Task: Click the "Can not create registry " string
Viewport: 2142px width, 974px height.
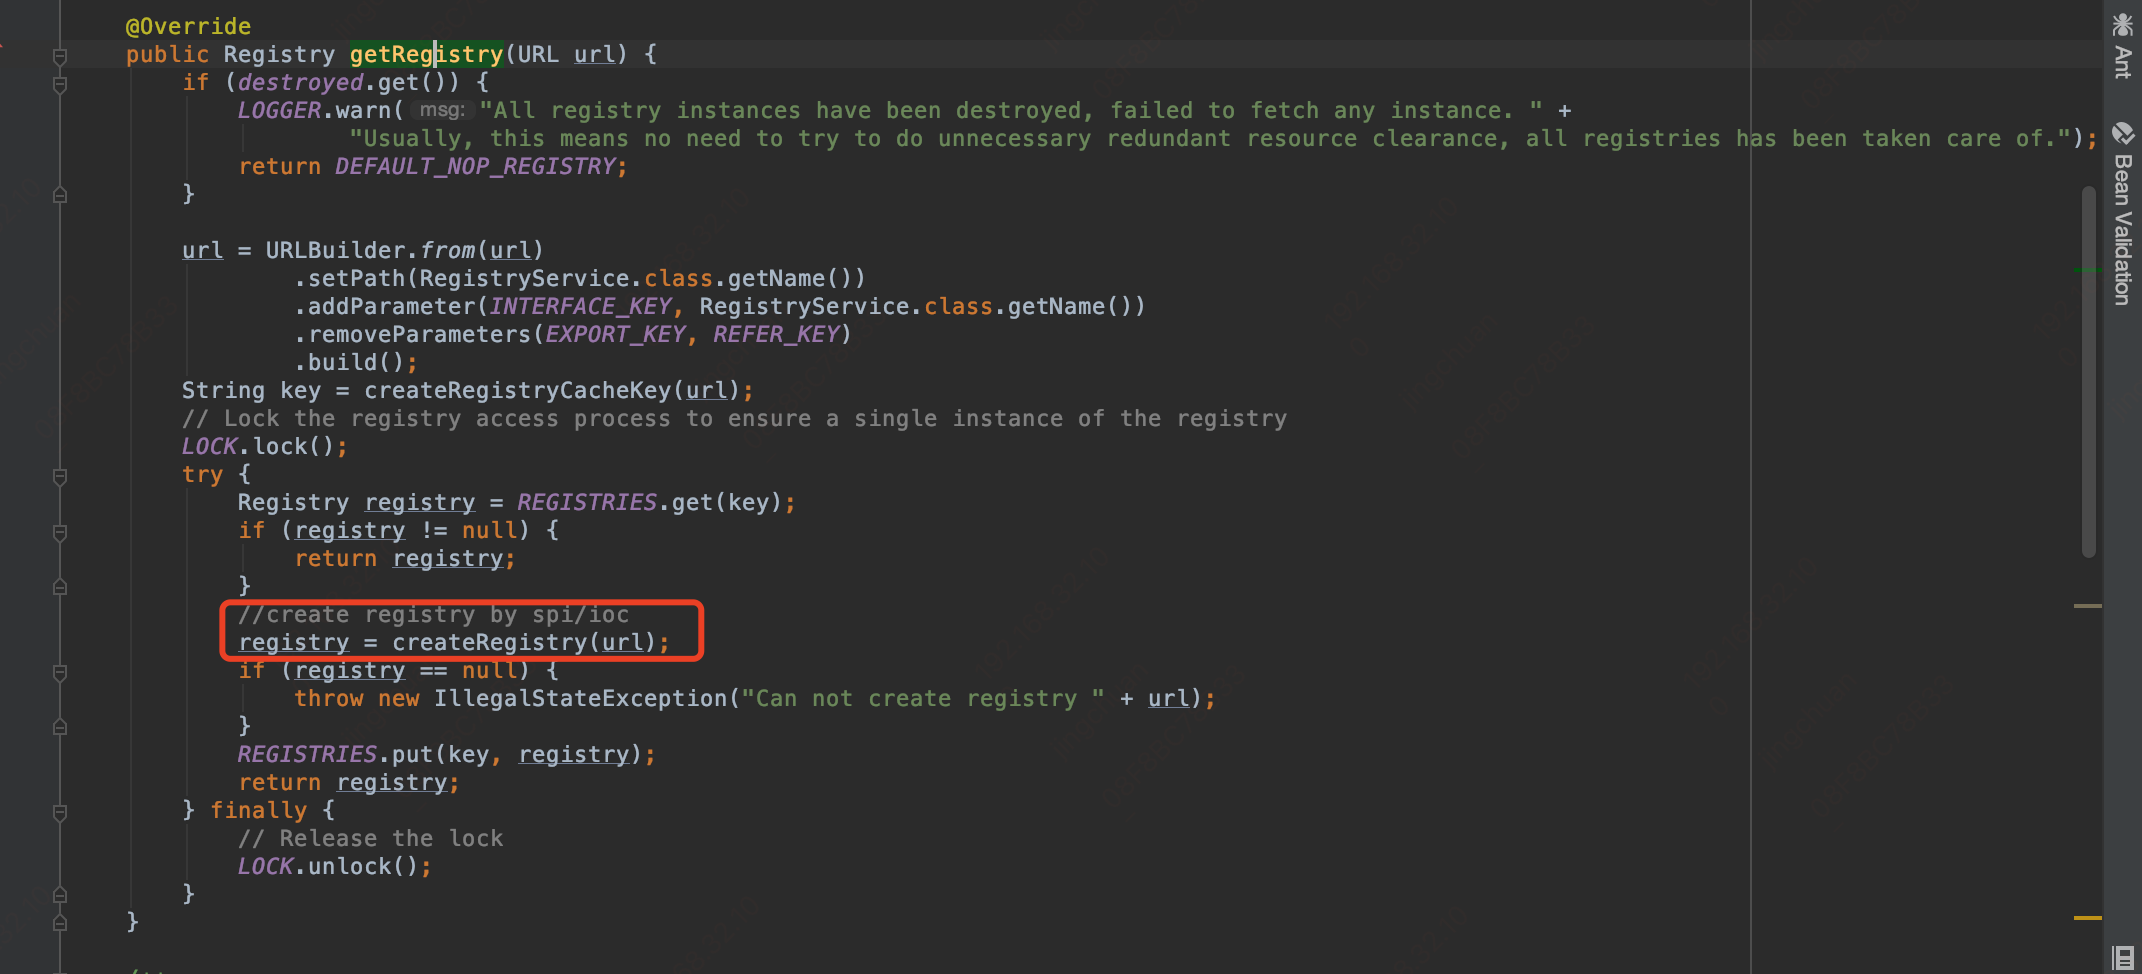Action: [x=923, y=698]
